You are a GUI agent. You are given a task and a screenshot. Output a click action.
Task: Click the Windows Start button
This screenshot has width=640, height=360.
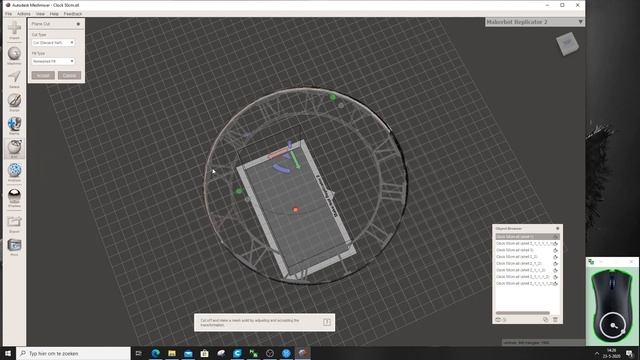(x=8, y=353)
